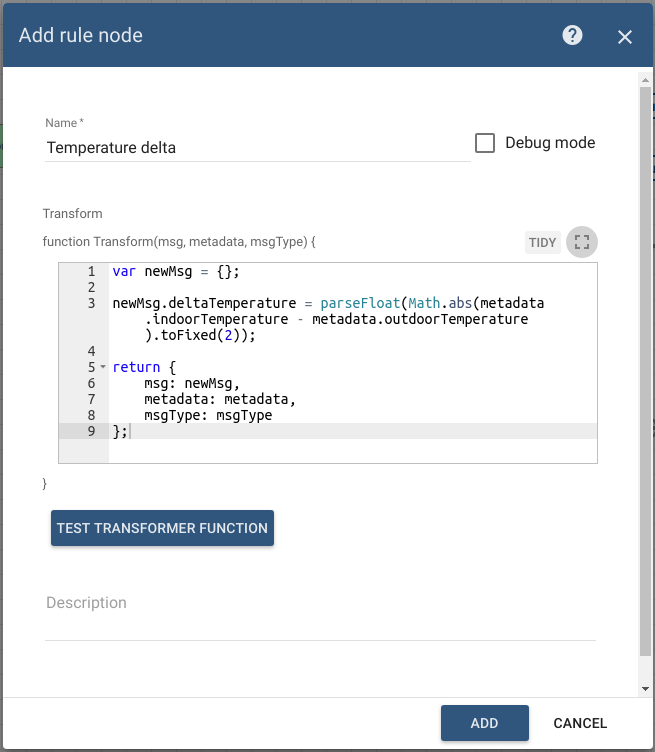The width and height of the screenshot is (655, 752).
Task: Click the scrollbar up arrow
Action: click(645, 80)
